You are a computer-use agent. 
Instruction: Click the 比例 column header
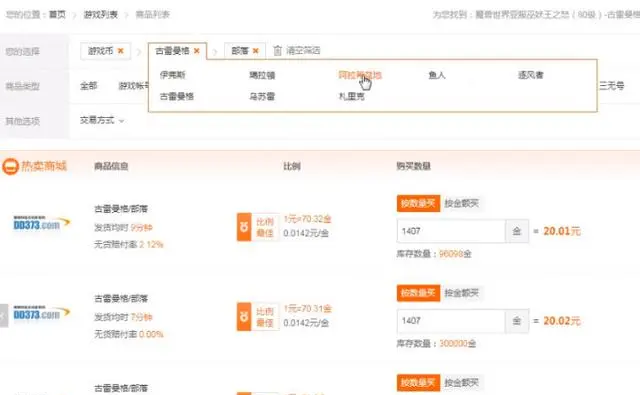coord(292,166)
